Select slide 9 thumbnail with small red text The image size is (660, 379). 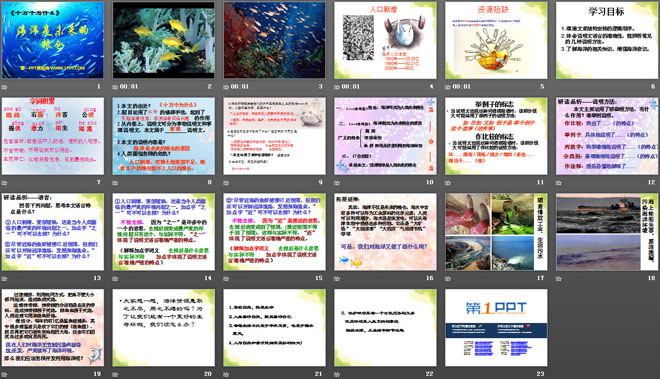(274, 136)
